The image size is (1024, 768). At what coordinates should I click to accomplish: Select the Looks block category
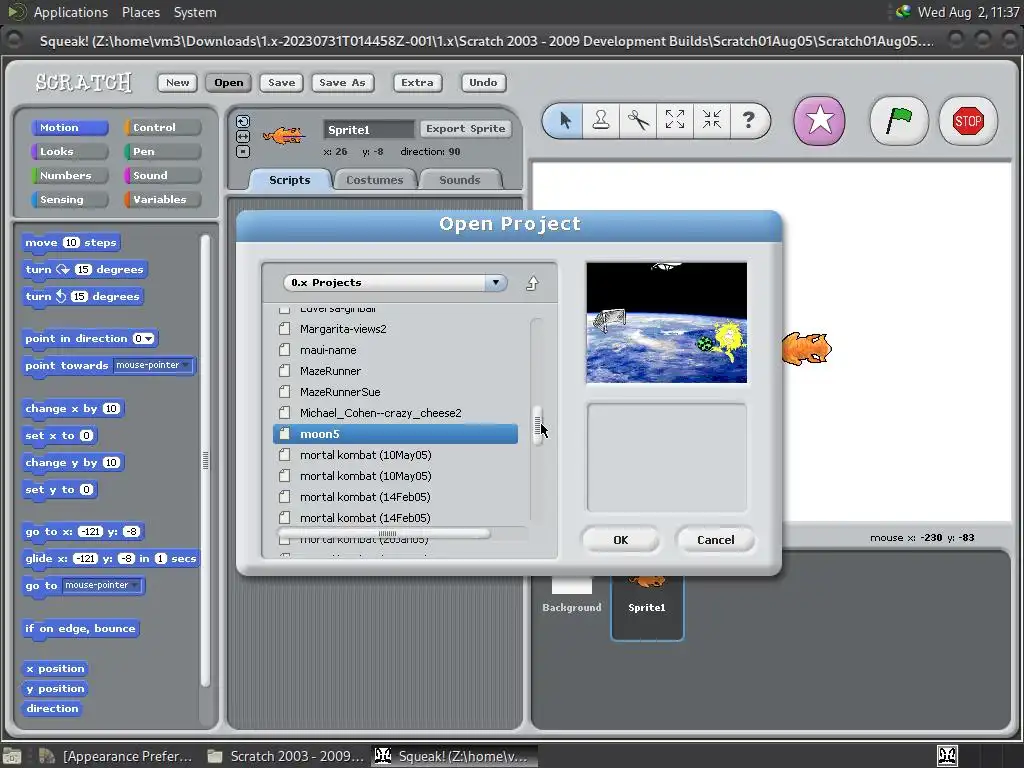click(69, 152)
